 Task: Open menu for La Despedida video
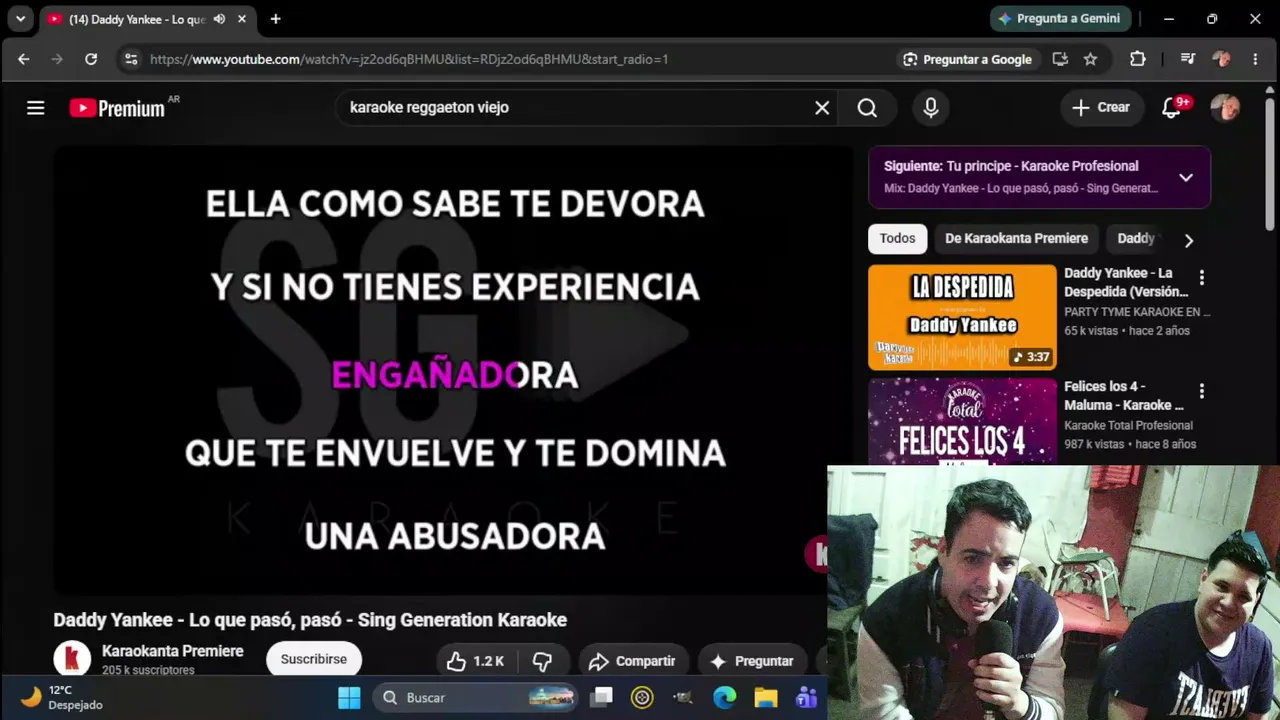pos(1202,278)
